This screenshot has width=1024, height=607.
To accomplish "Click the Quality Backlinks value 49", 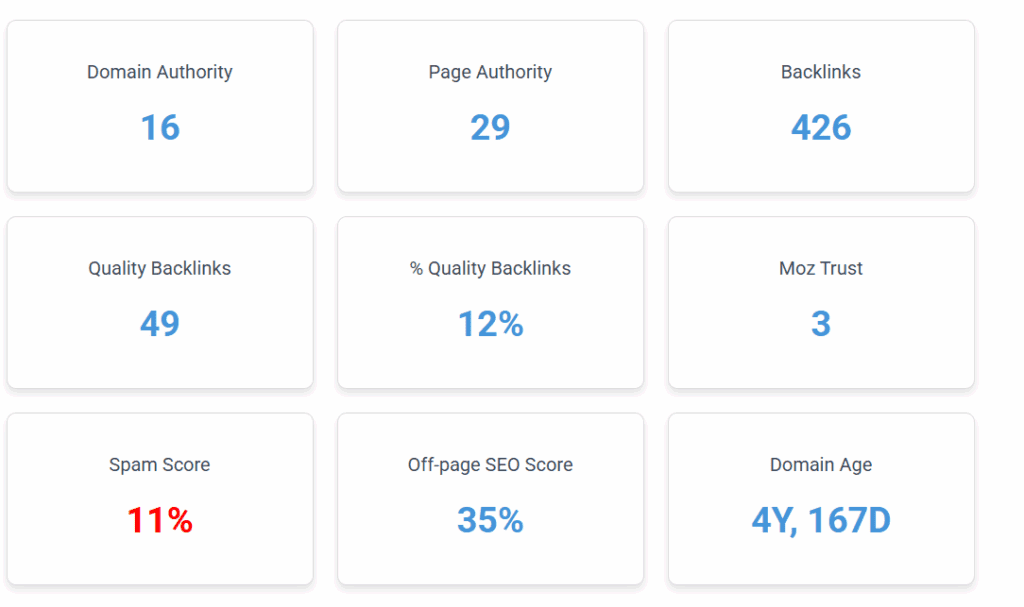I will click(160, 324).
